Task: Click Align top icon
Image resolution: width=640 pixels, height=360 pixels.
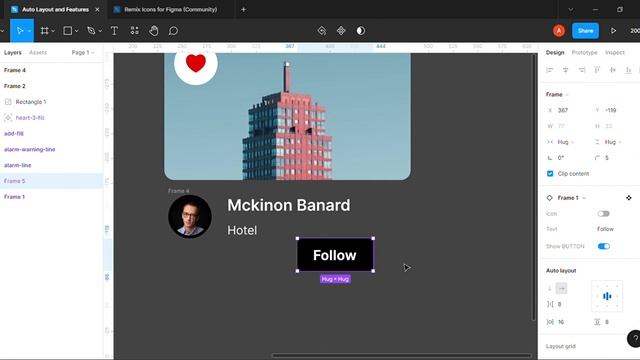Action: coord(597,70)
